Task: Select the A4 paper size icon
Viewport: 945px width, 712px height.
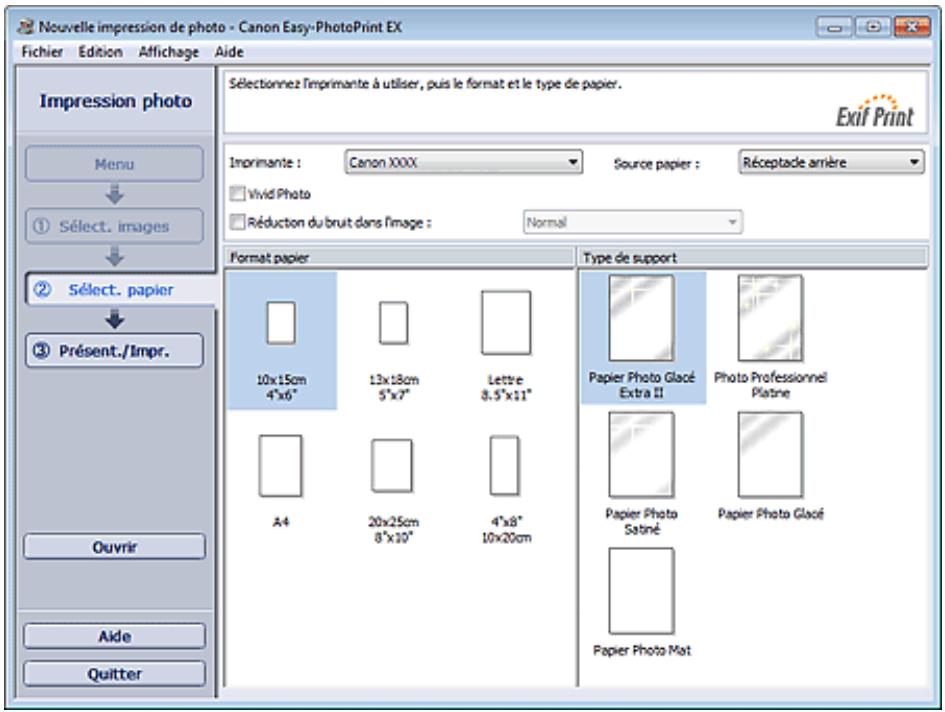Action: pyautogui.click(x=281, y=465)
